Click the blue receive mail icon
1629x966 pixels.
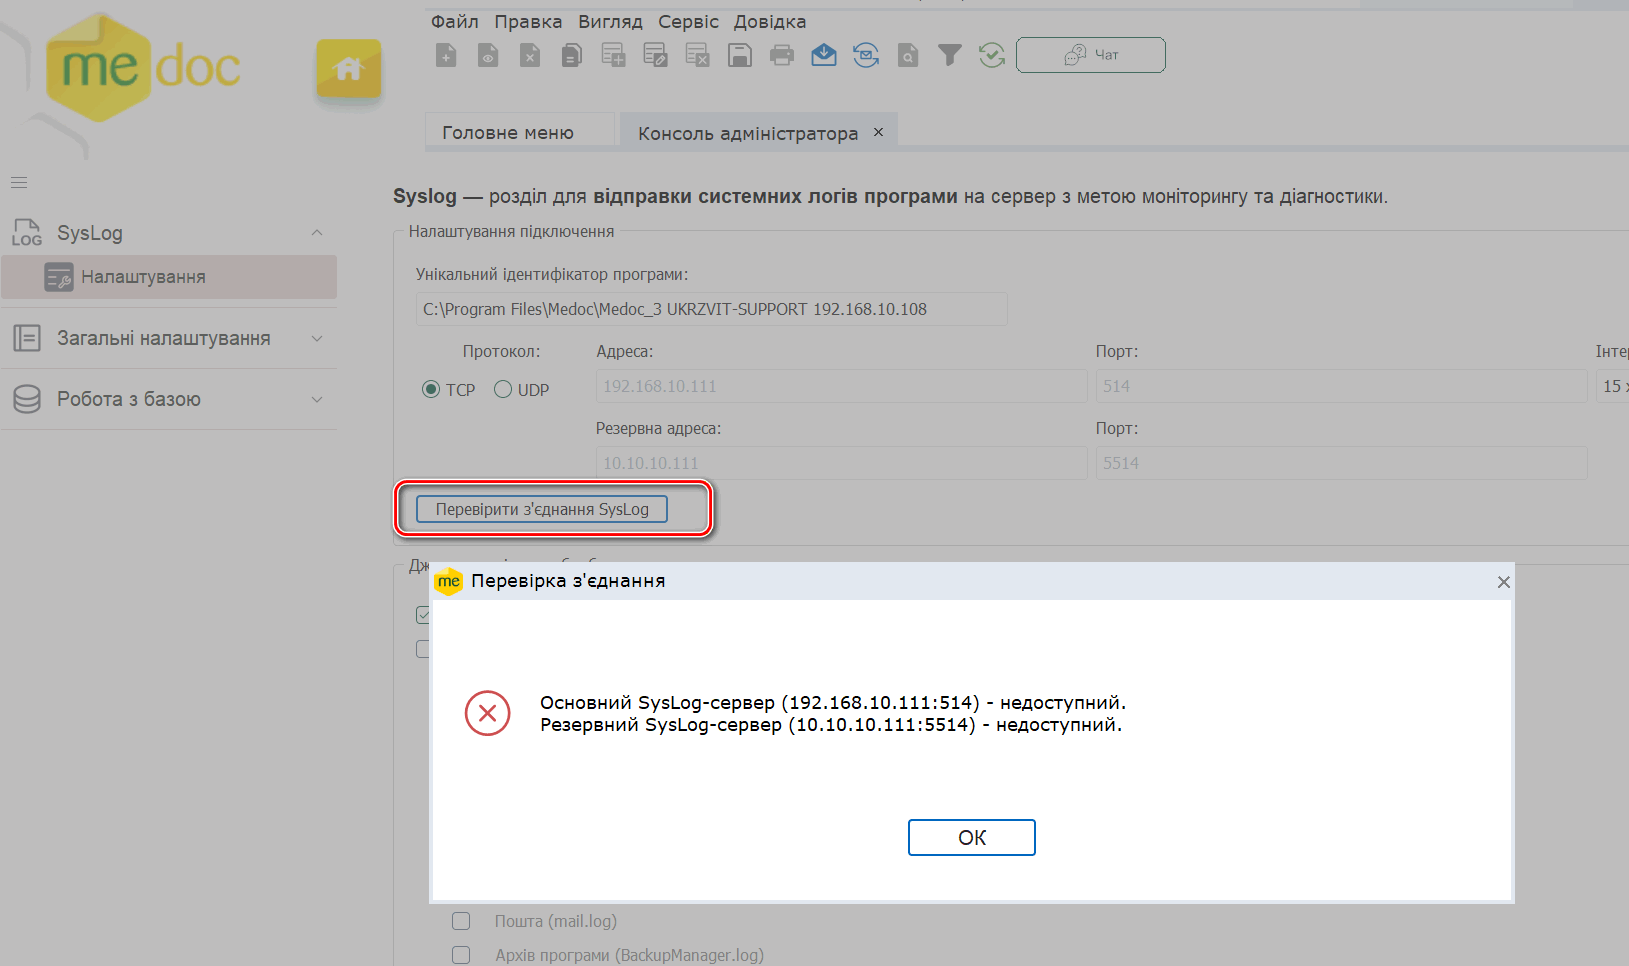pyautogui.click(x=824, y=56)
